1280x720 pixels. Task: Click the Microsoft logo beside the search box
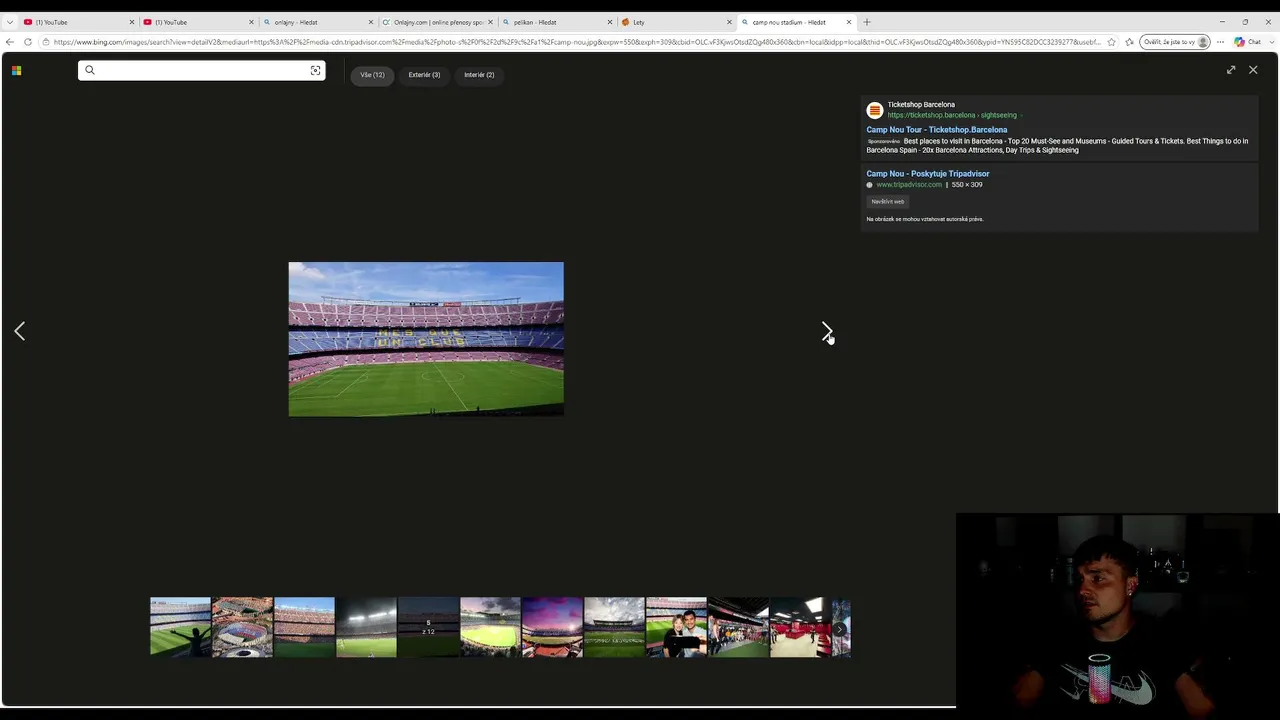click(x=16, y=70)
